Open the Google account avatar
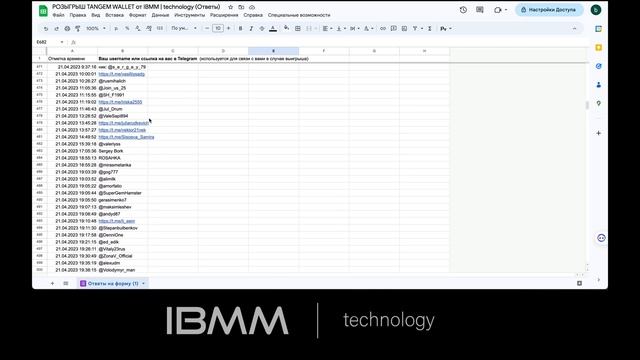 [596, 10]
